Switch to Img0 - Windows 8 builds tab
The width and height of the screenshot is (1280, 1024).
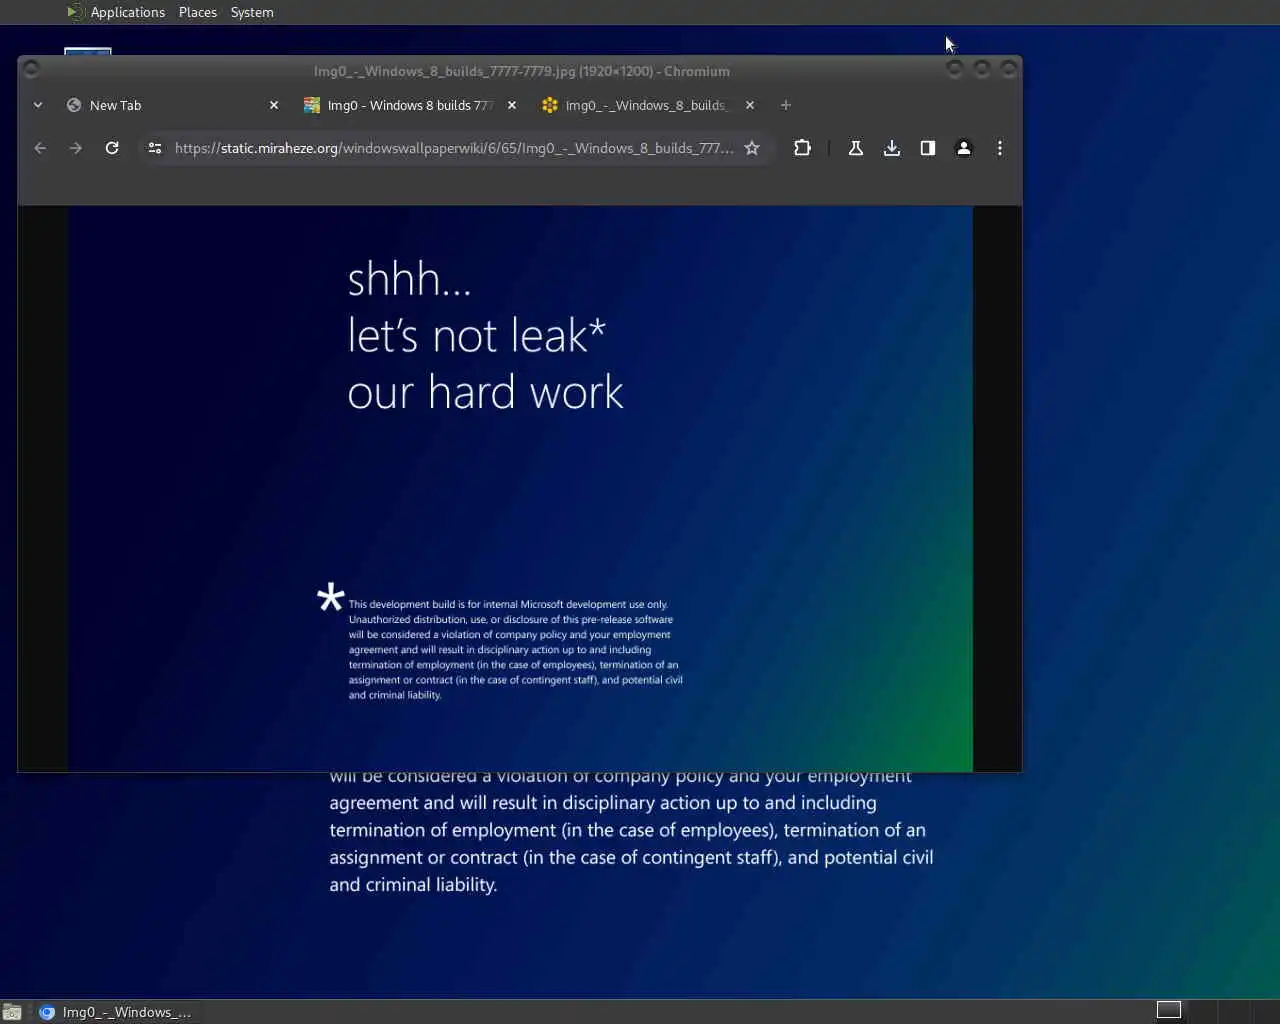point(410,105)
